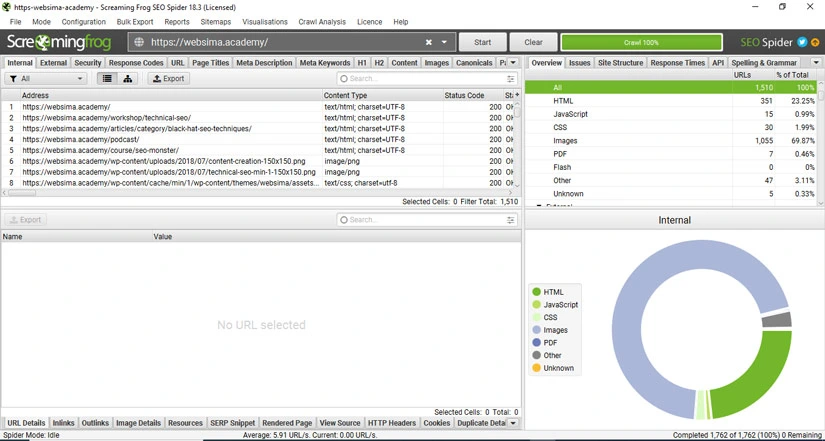Screen dimensions: 825x441
Task: Click the Start button
Action: pos(482,43)
